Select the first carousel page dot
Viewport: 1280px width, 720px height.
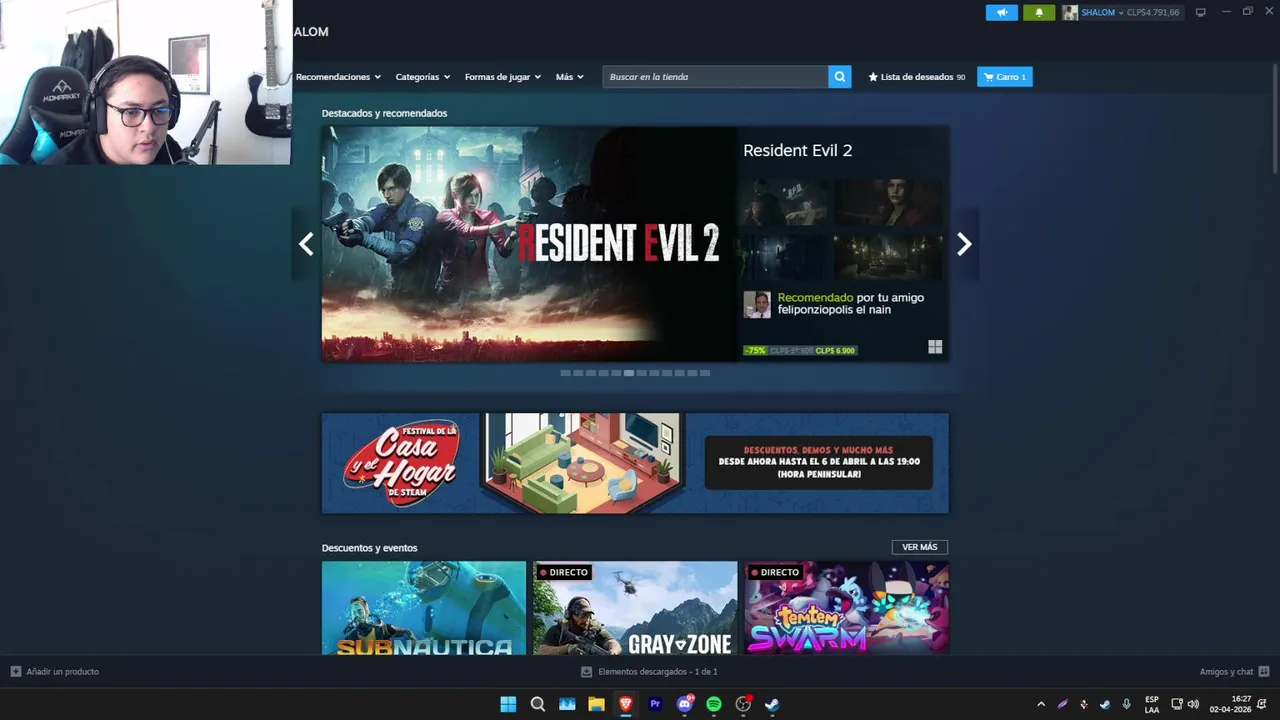coord(566,373)
